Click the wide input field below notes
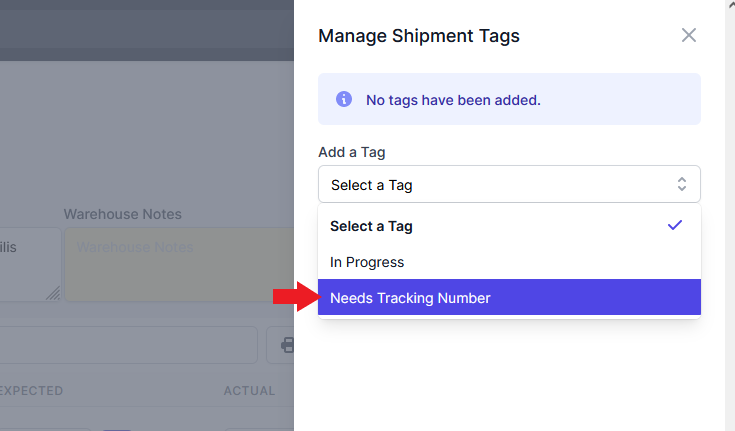The height and width of the screenshot is (431, 735). 128,345
